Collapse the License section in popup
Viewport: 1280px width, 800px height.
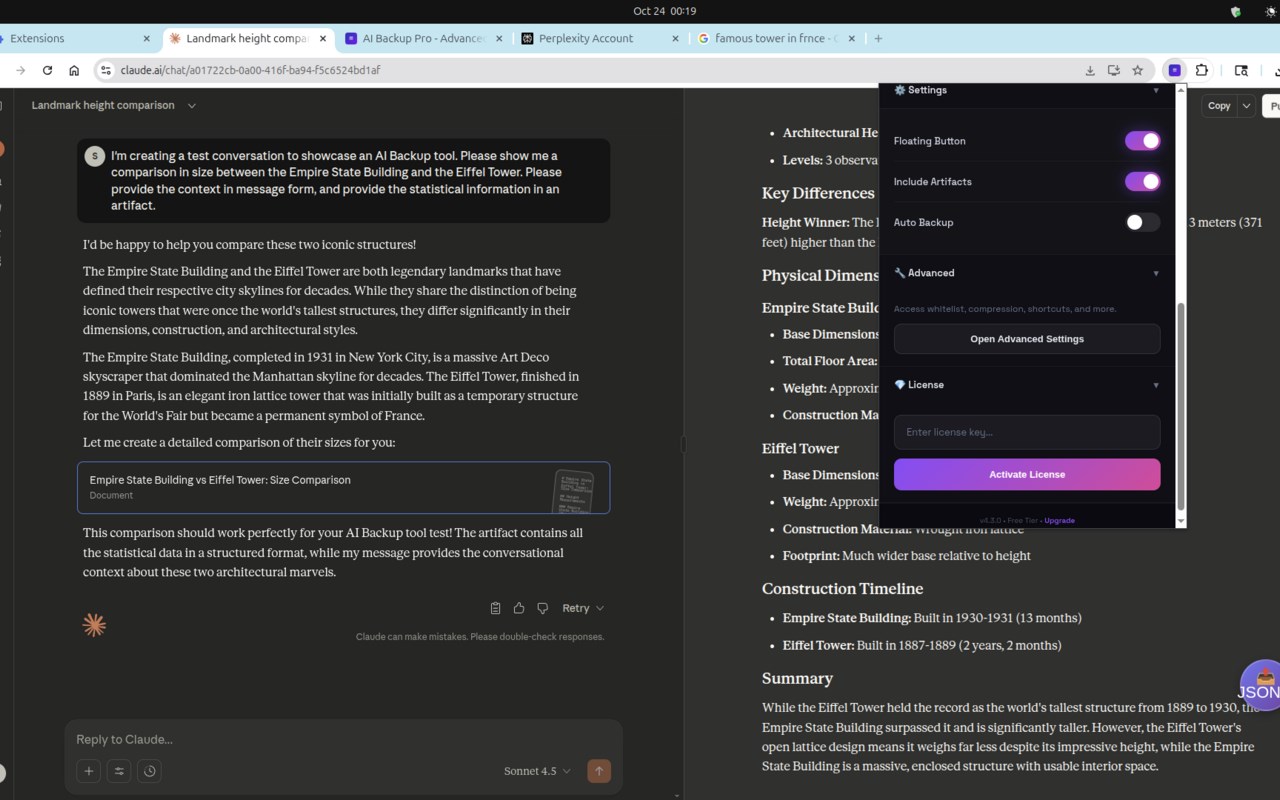click(1156, 385)
